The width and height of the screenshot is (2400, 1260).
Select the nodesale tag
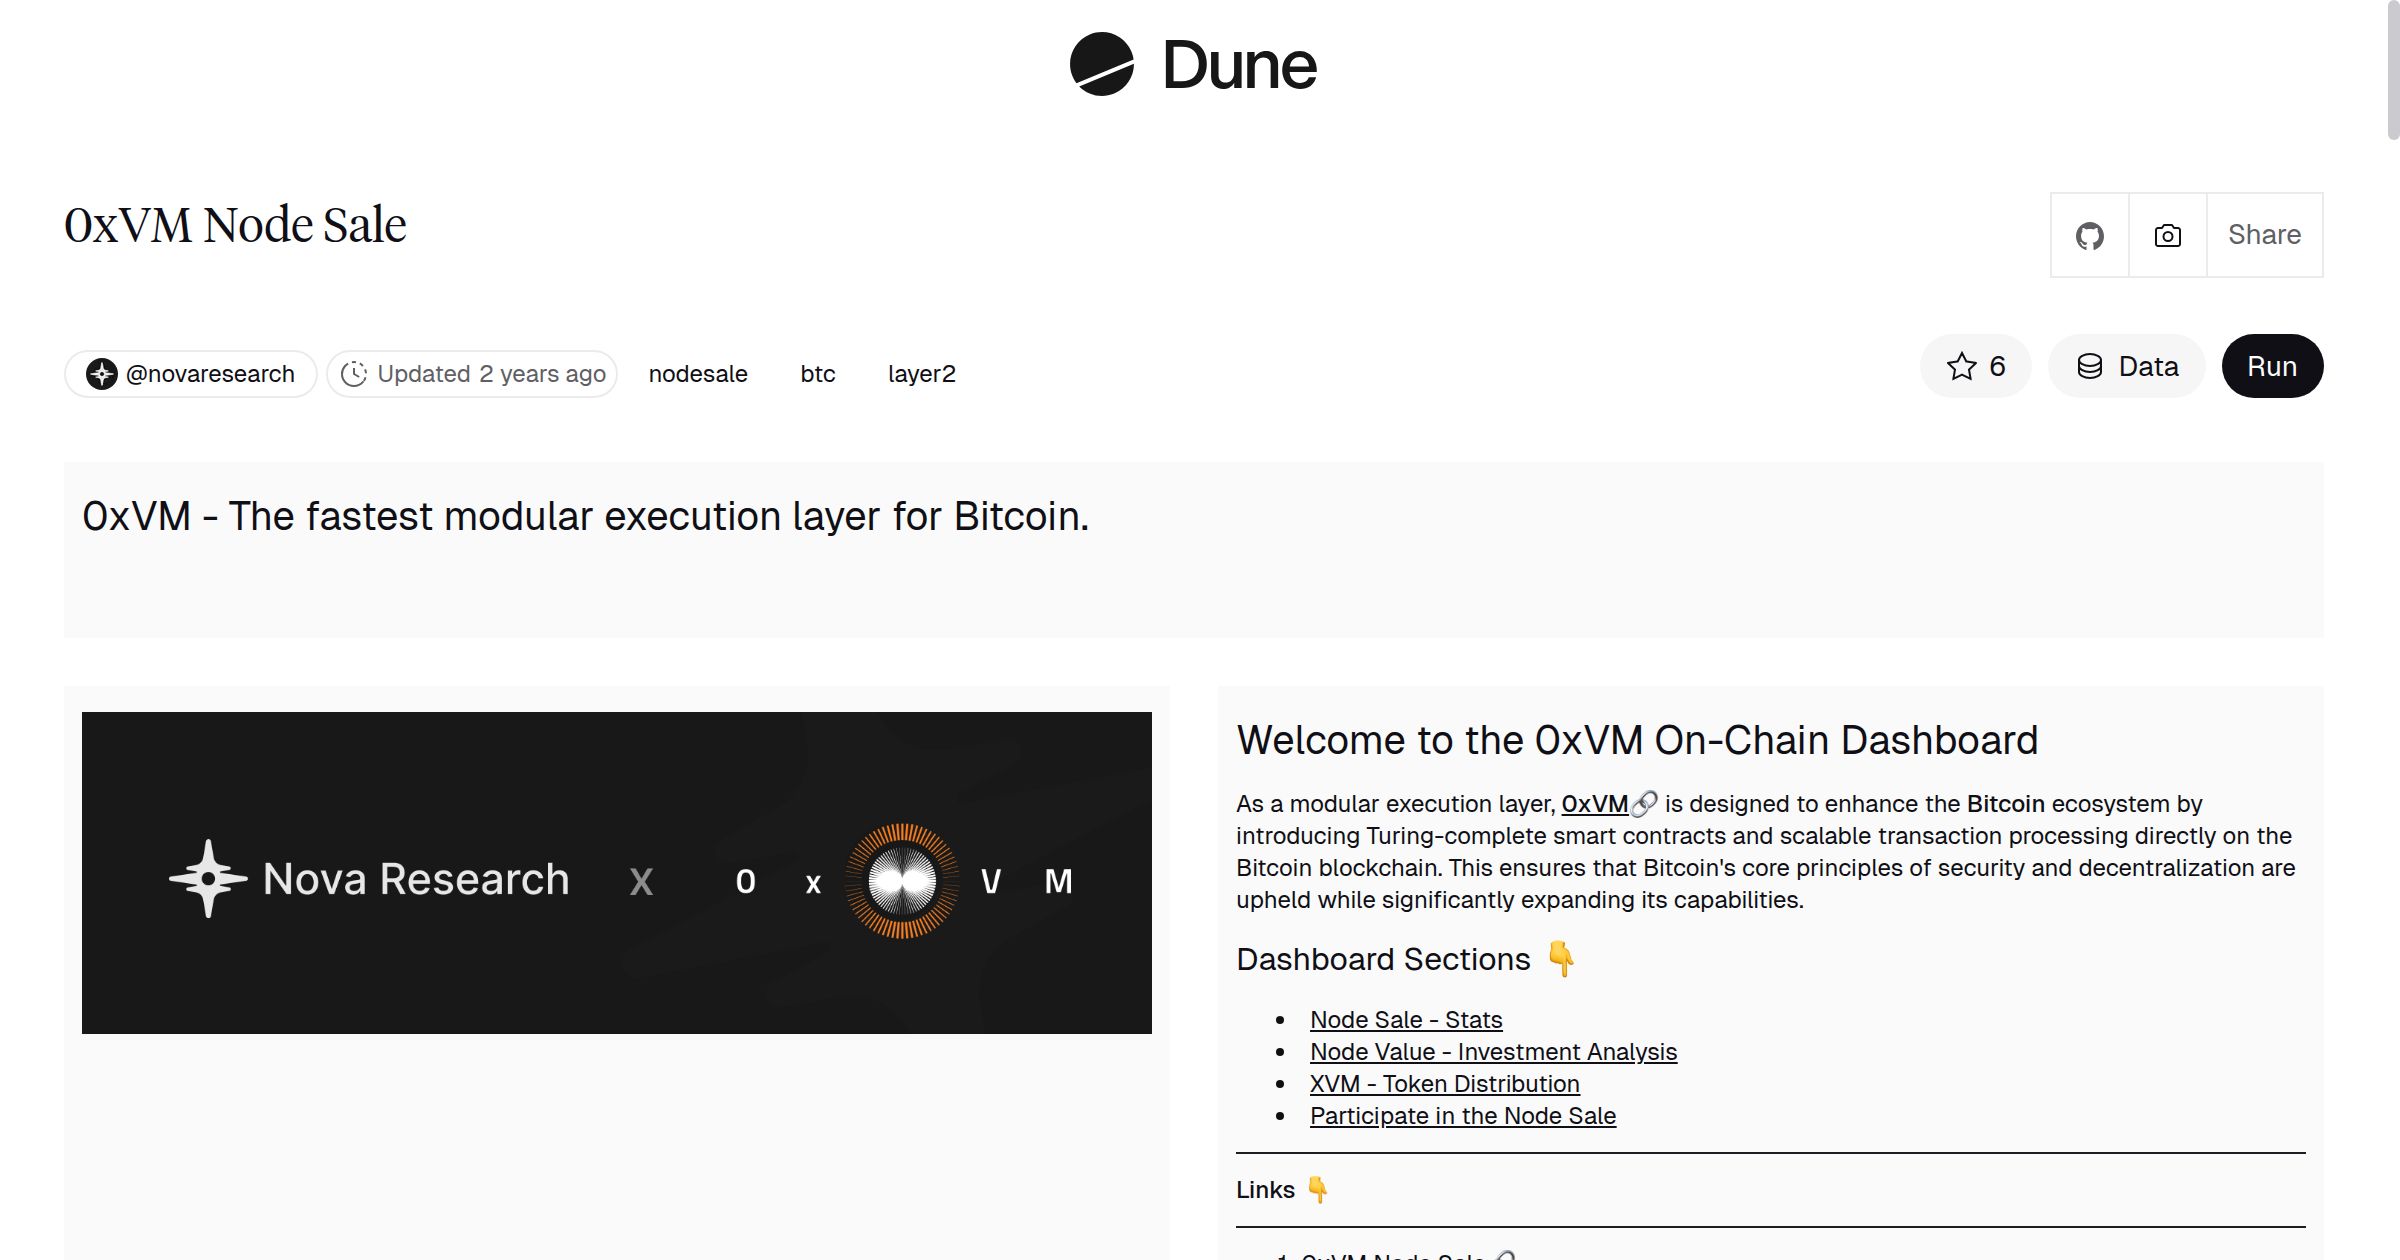[x=697, y=373]
